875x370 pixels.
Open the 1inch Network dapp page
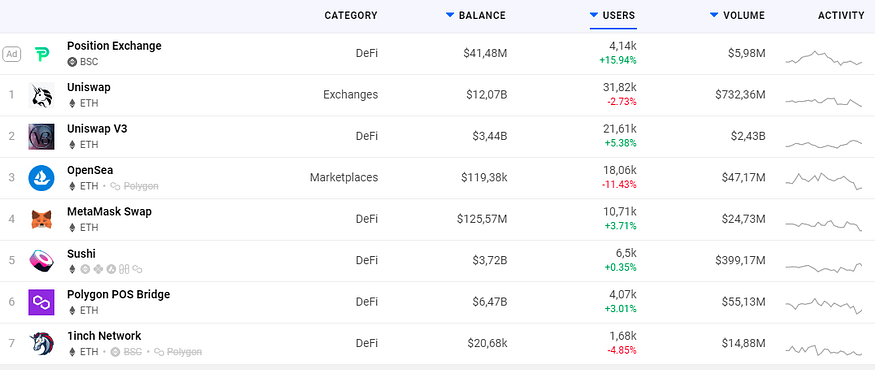click(x=104, y=335)
